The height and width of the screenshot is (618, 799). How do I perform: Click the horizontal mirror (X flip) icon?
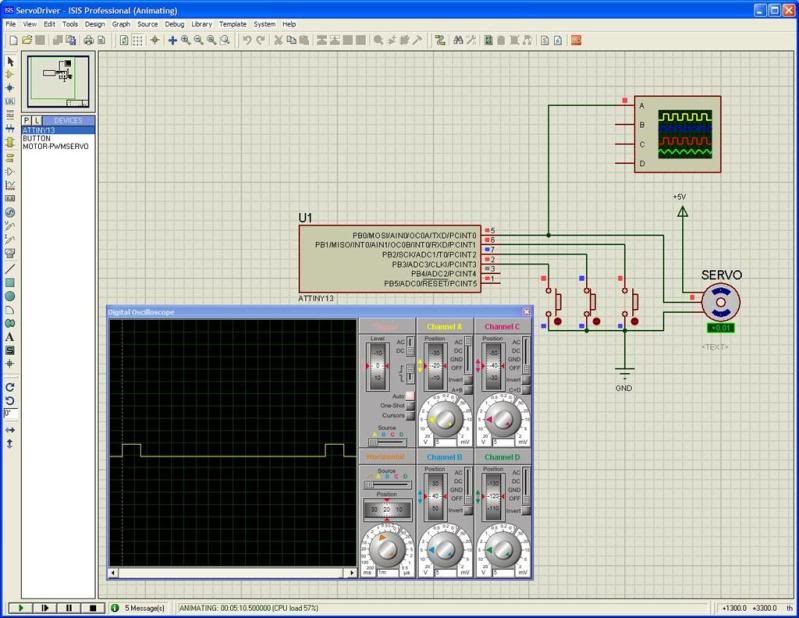[x=10, y=430]
